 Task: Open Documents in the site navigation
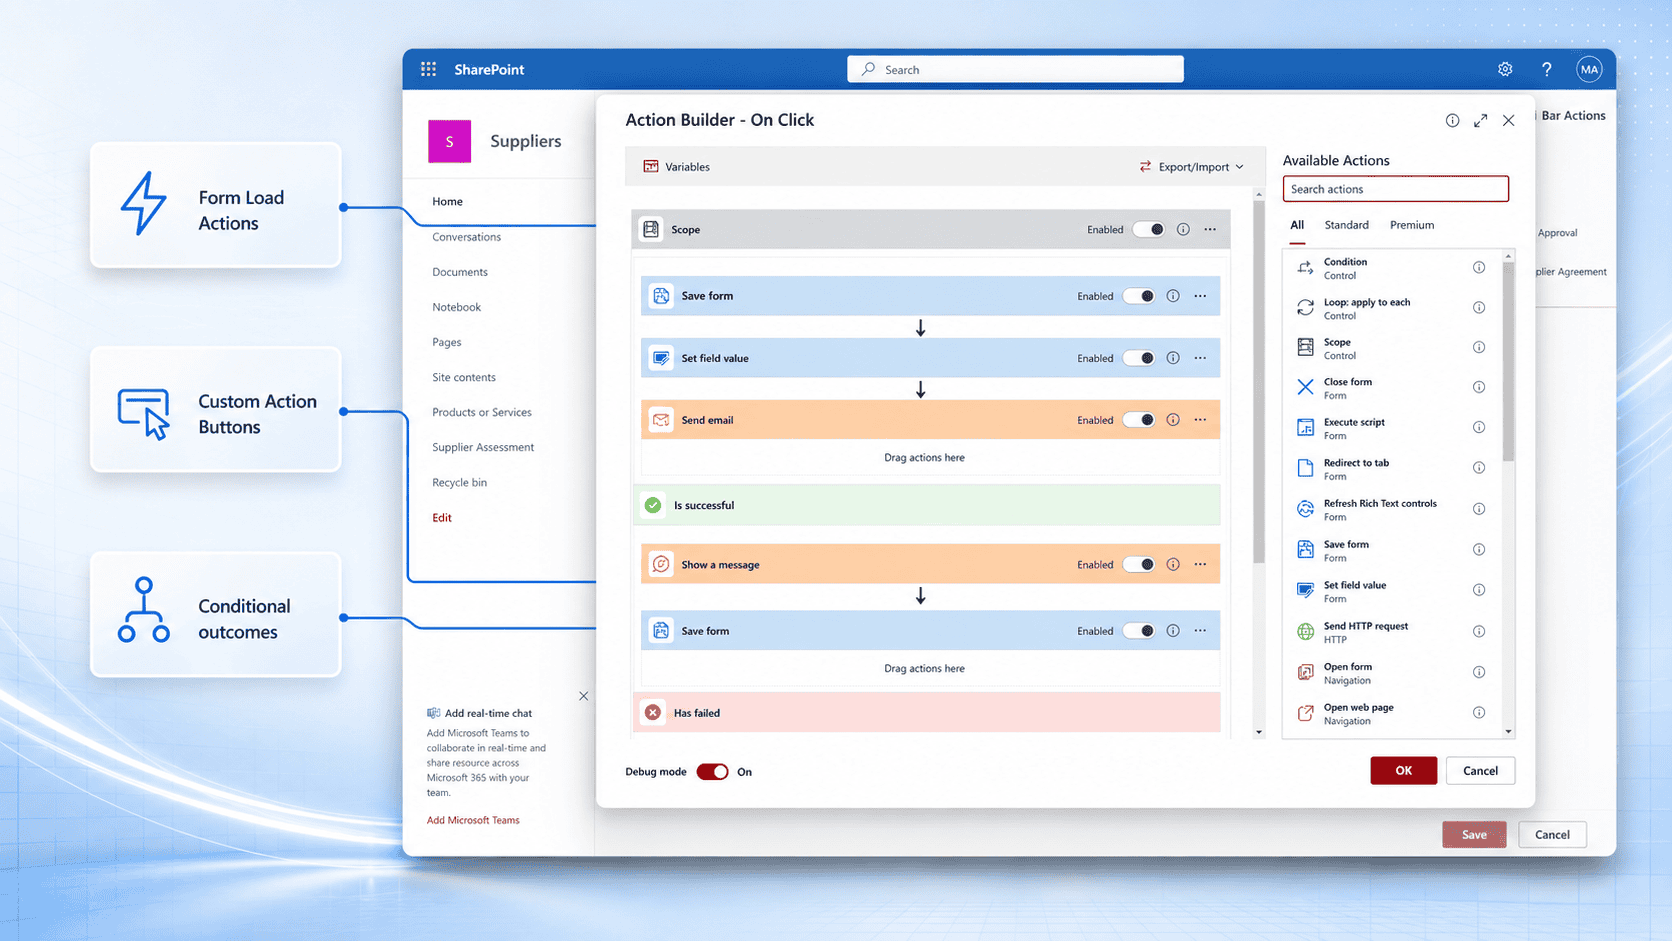click(460, 272)
